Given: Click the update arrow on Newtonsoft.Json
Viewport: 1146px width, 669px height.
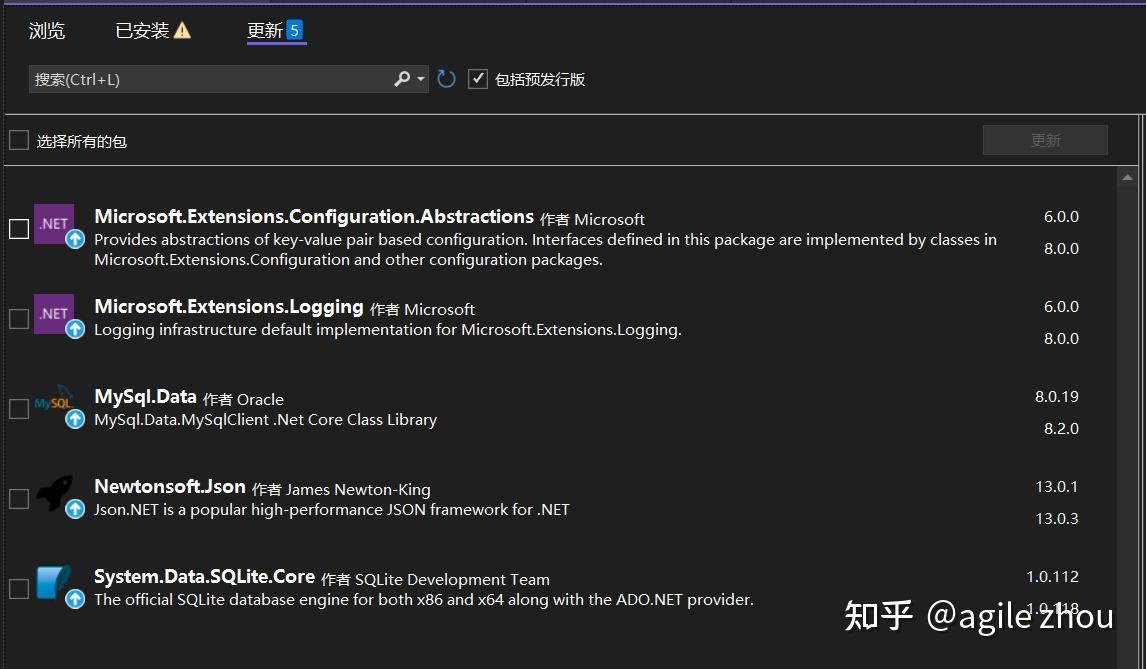Looking at the screenshot, I should click(74, 509).
